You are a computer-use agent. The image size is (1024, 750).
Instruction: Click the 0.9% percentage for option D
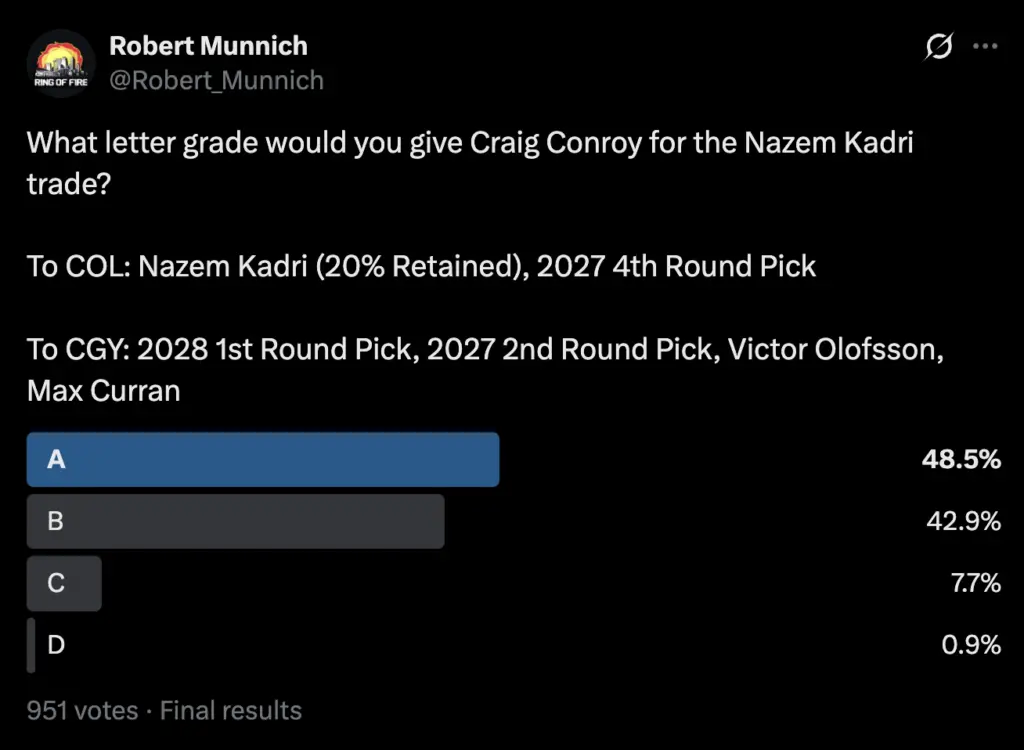coord(971,645)
